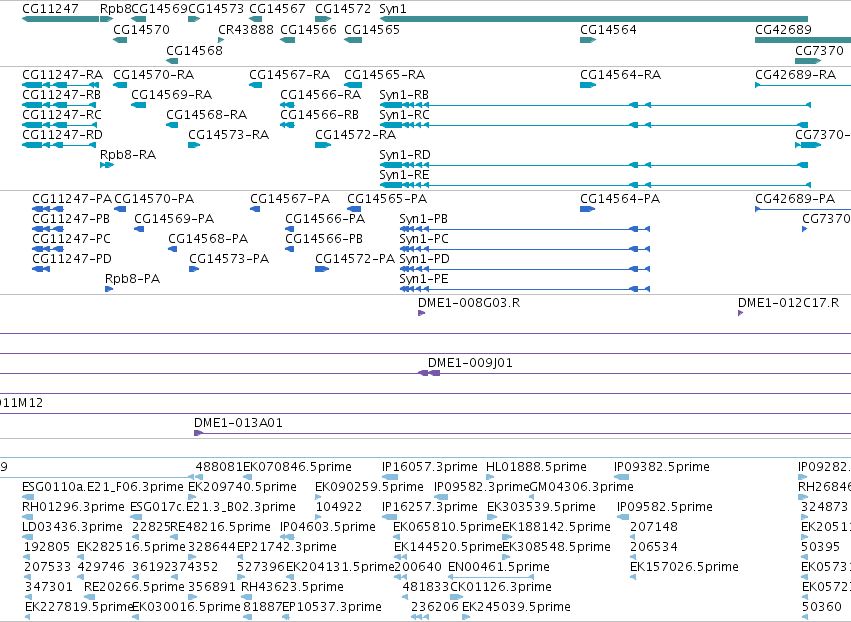Screen dimensions: 851x622
Task: Select EST IP04603.5prime
Action: pos(328,527)
